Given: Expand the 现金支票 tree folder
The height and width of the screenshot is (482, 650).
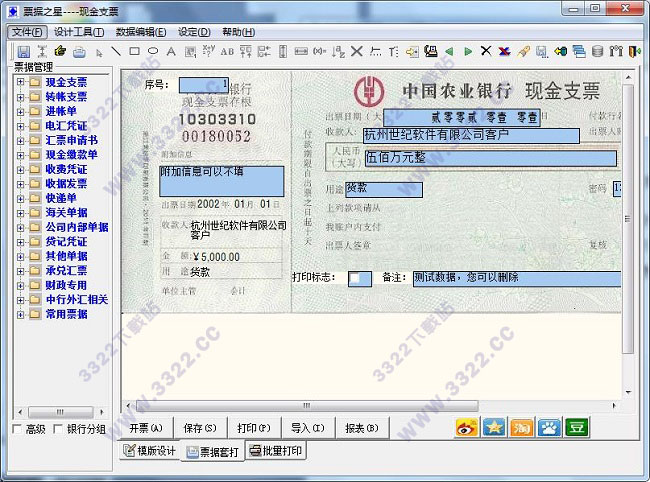Looking at the screenshot, I should pyautogui.click(x=20, y=82).
